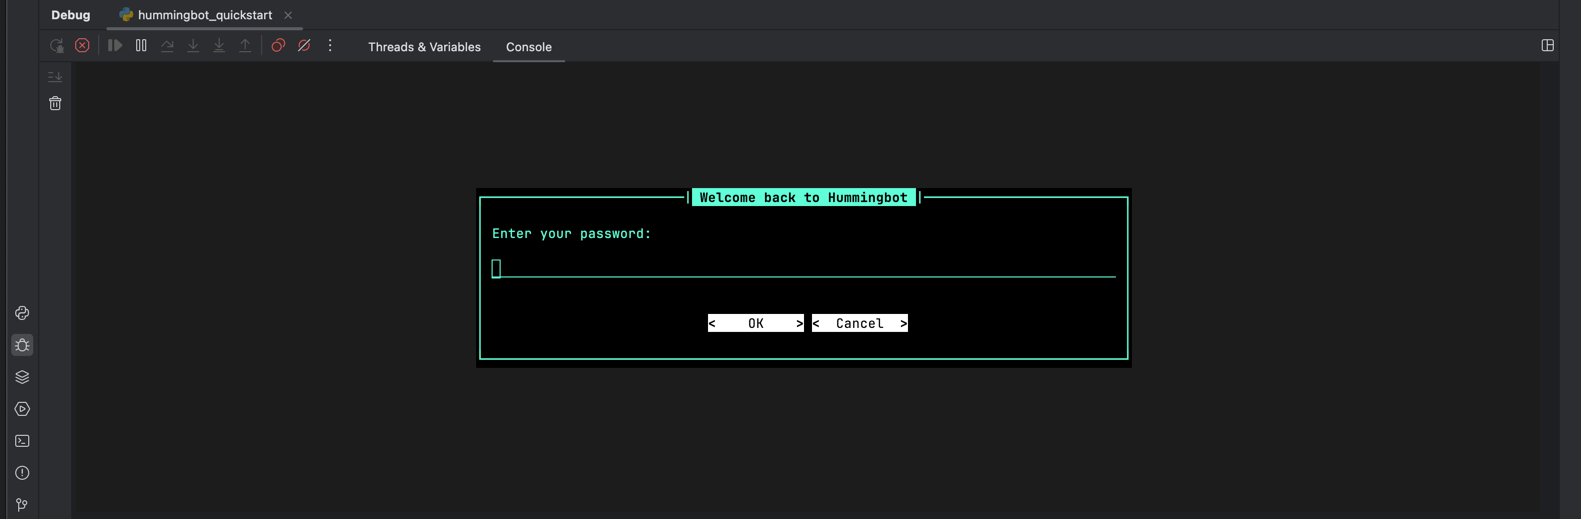The image size is (1581, 519).
Task: Resume program execution
Action: click(x=115, y=46)
